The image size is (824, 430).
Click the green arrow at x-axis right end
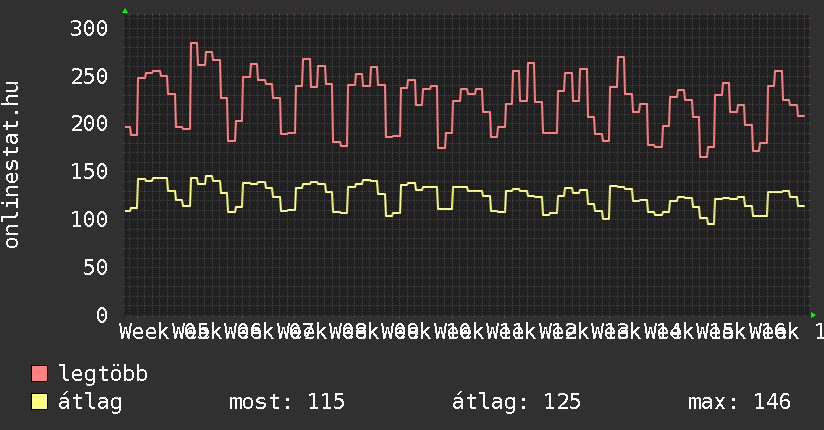point(814,315)
